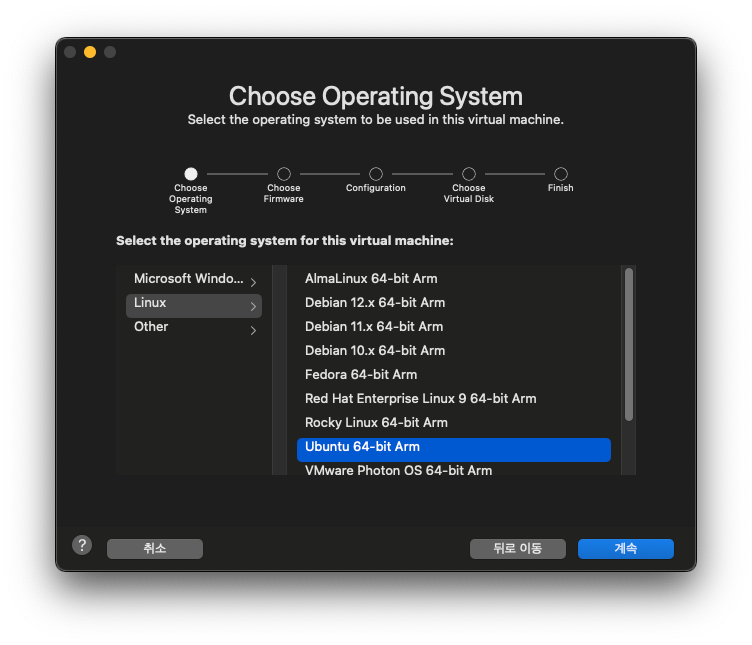752x645 pixels.
Task: Click the 뒤로 이동 back button
Action: [517, 549]
